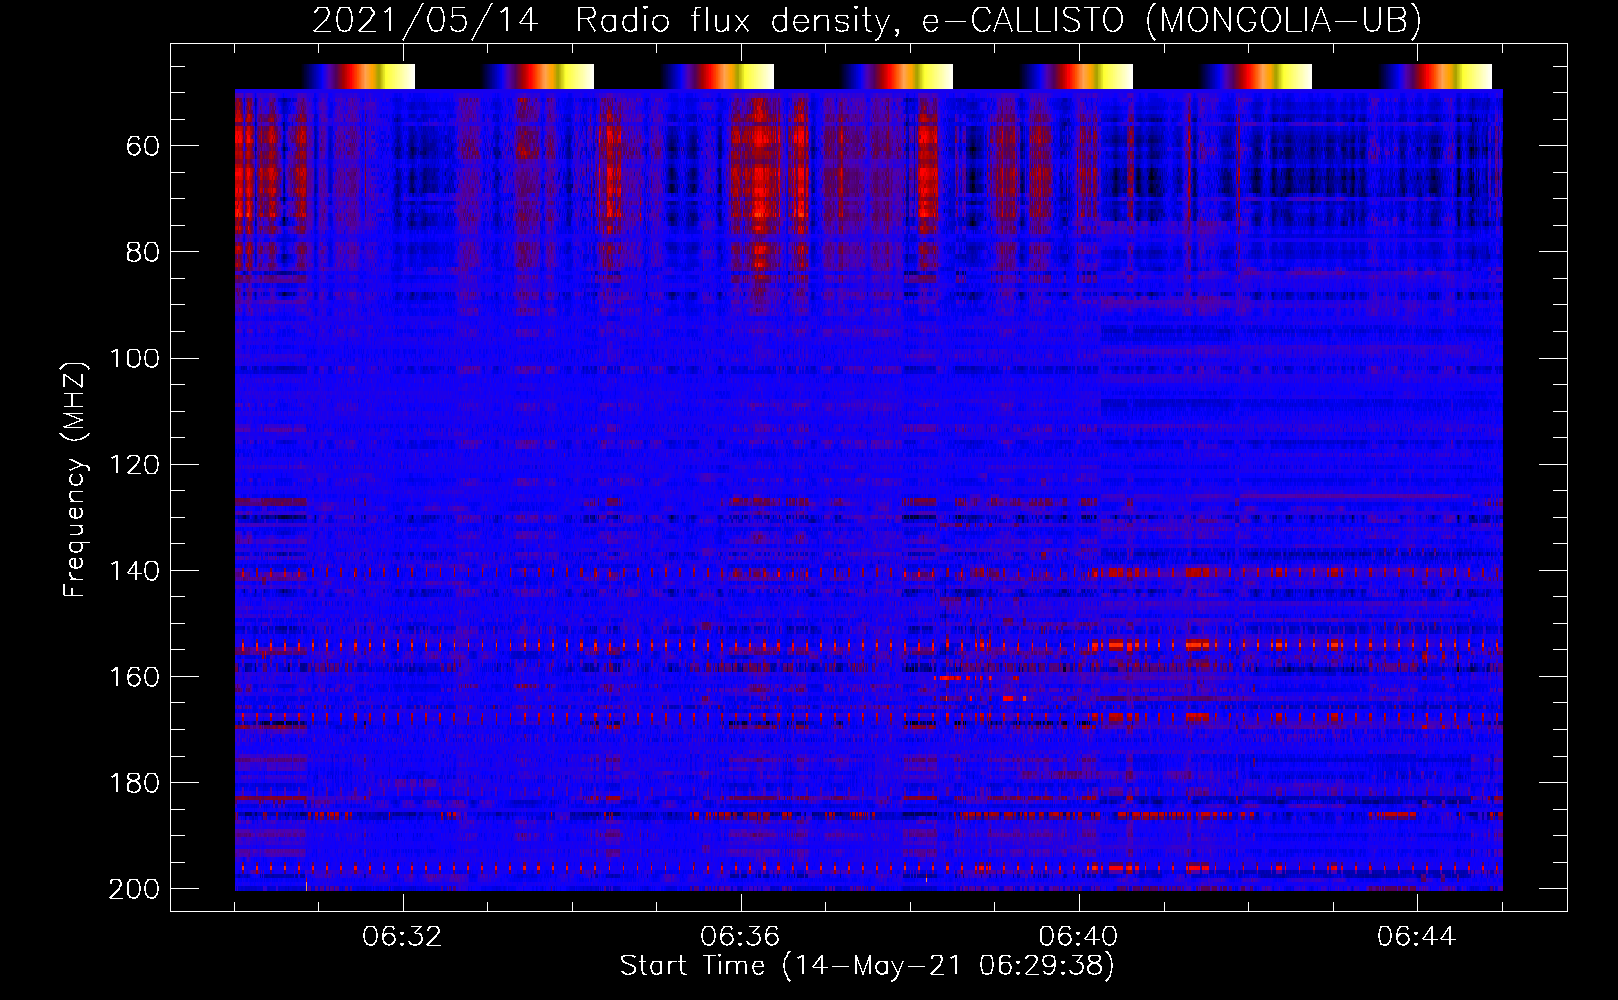The image size is (1618, 1000).
Task: Click the 60 frequency tick label
Action: point(143,147)
